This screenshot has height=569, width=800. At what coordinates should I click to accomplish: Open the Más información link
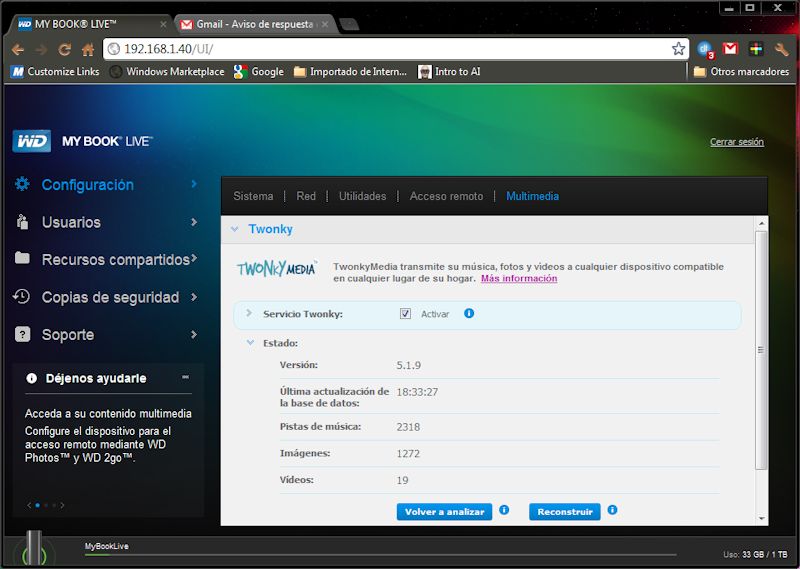coord(519,278)
